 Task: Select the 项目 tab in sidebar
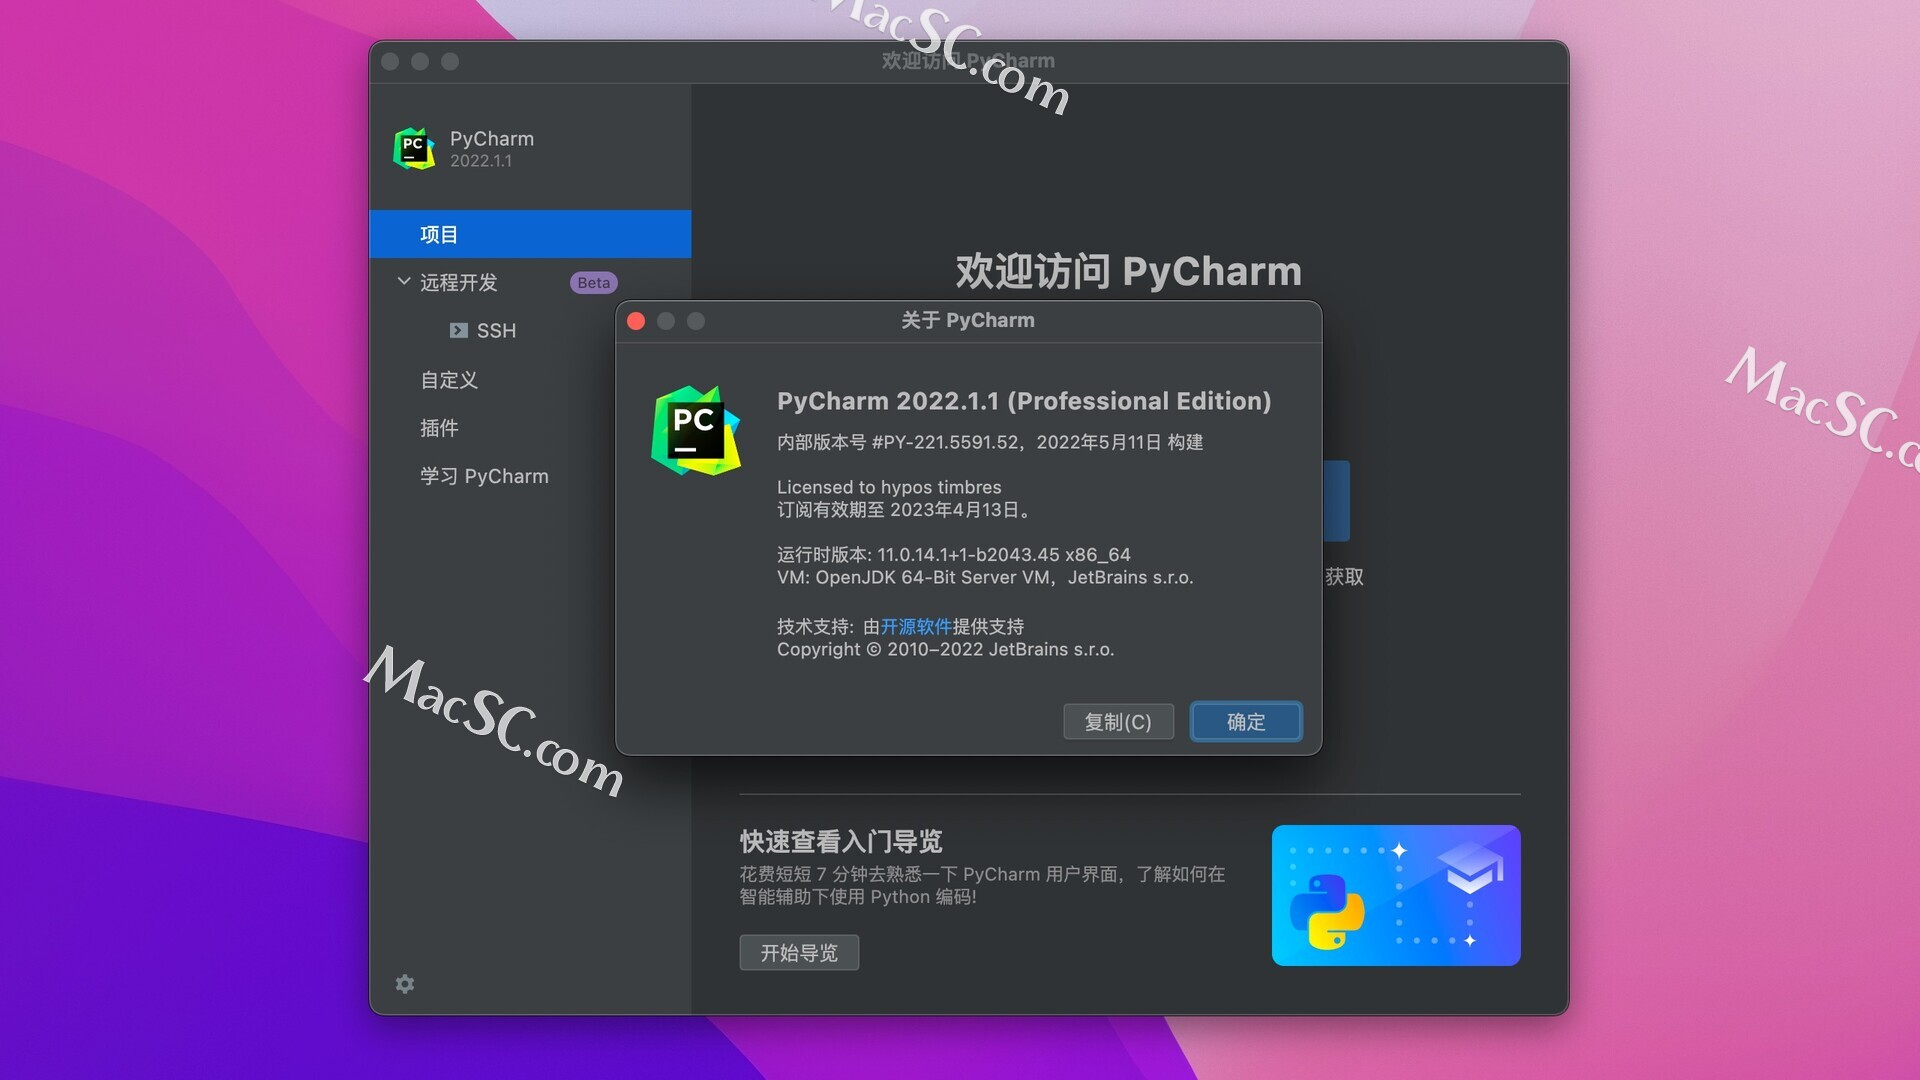pos(530,234)
